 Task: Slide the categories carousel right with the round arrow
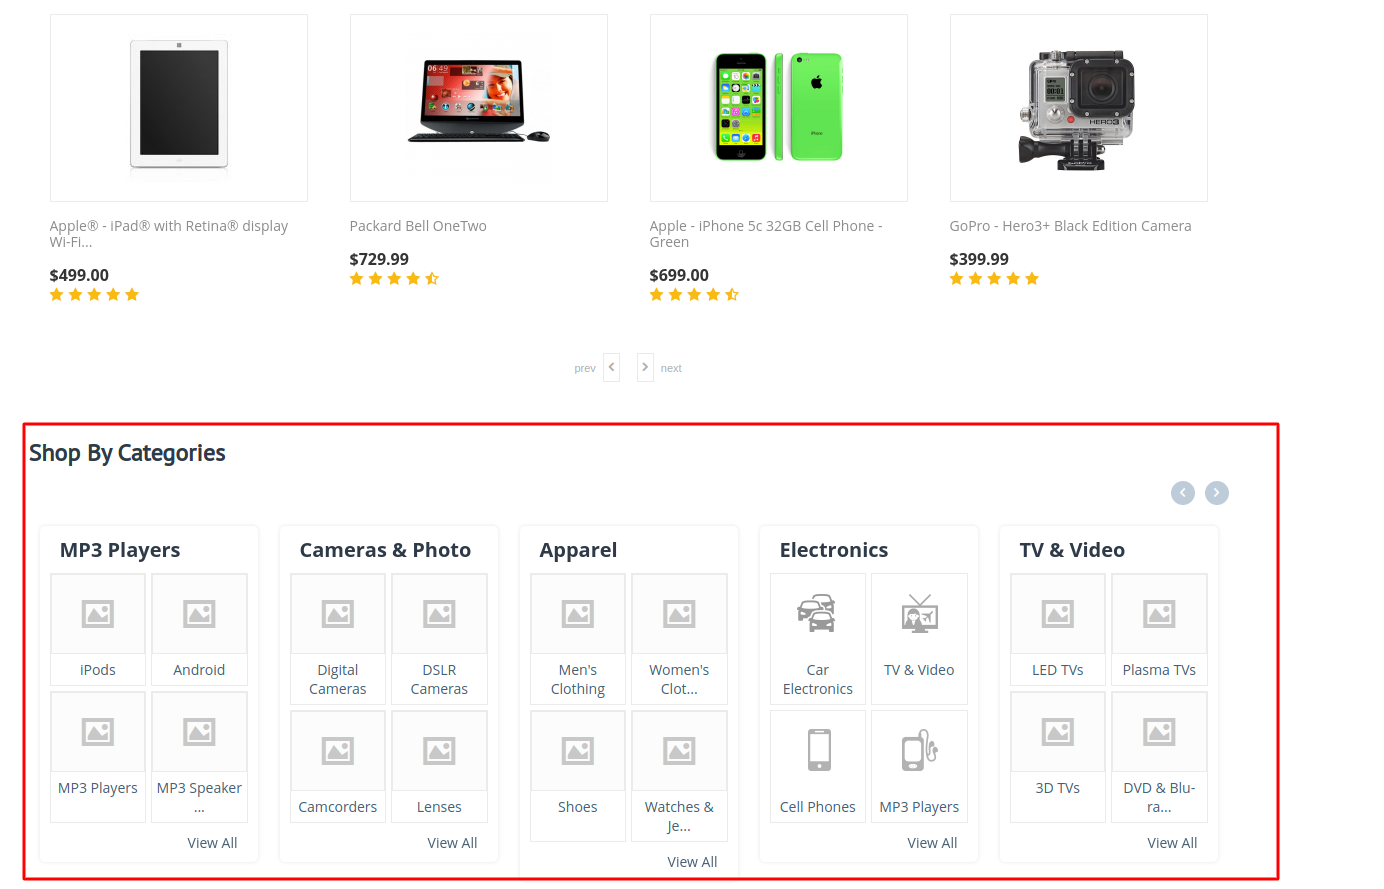[1217, 493]
